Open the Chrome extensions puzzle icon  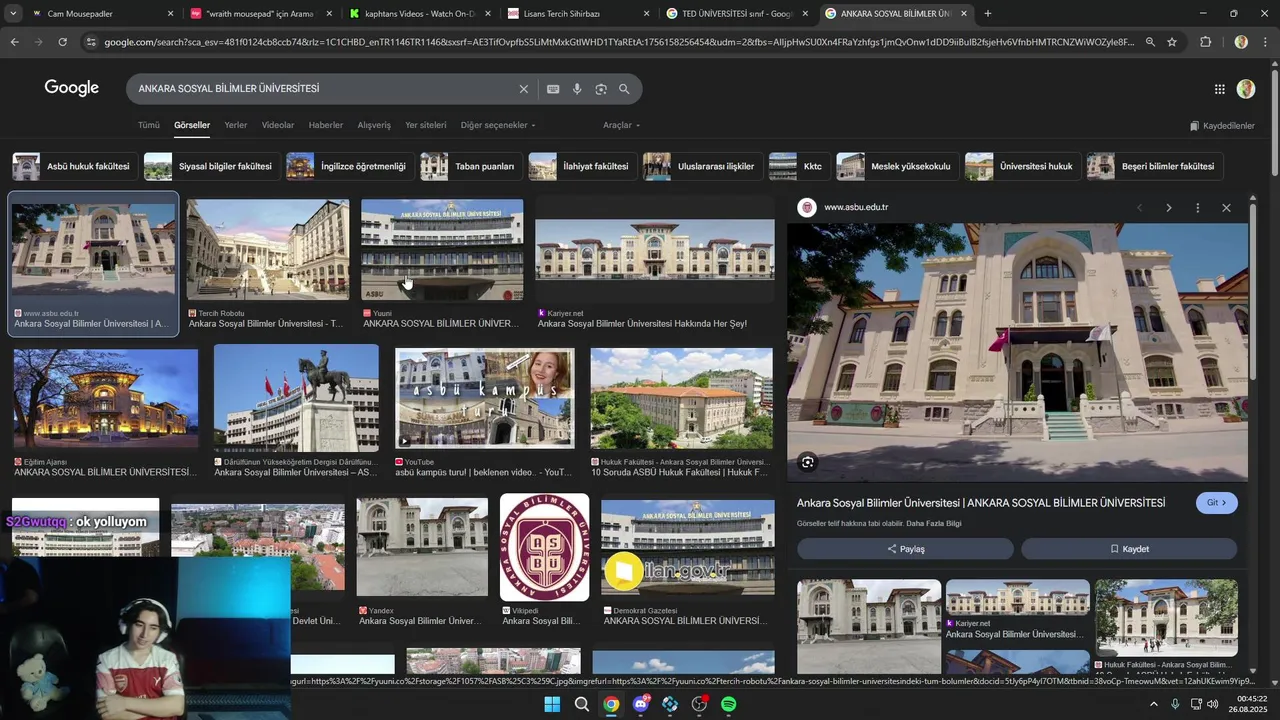(x=1205, y=42)
